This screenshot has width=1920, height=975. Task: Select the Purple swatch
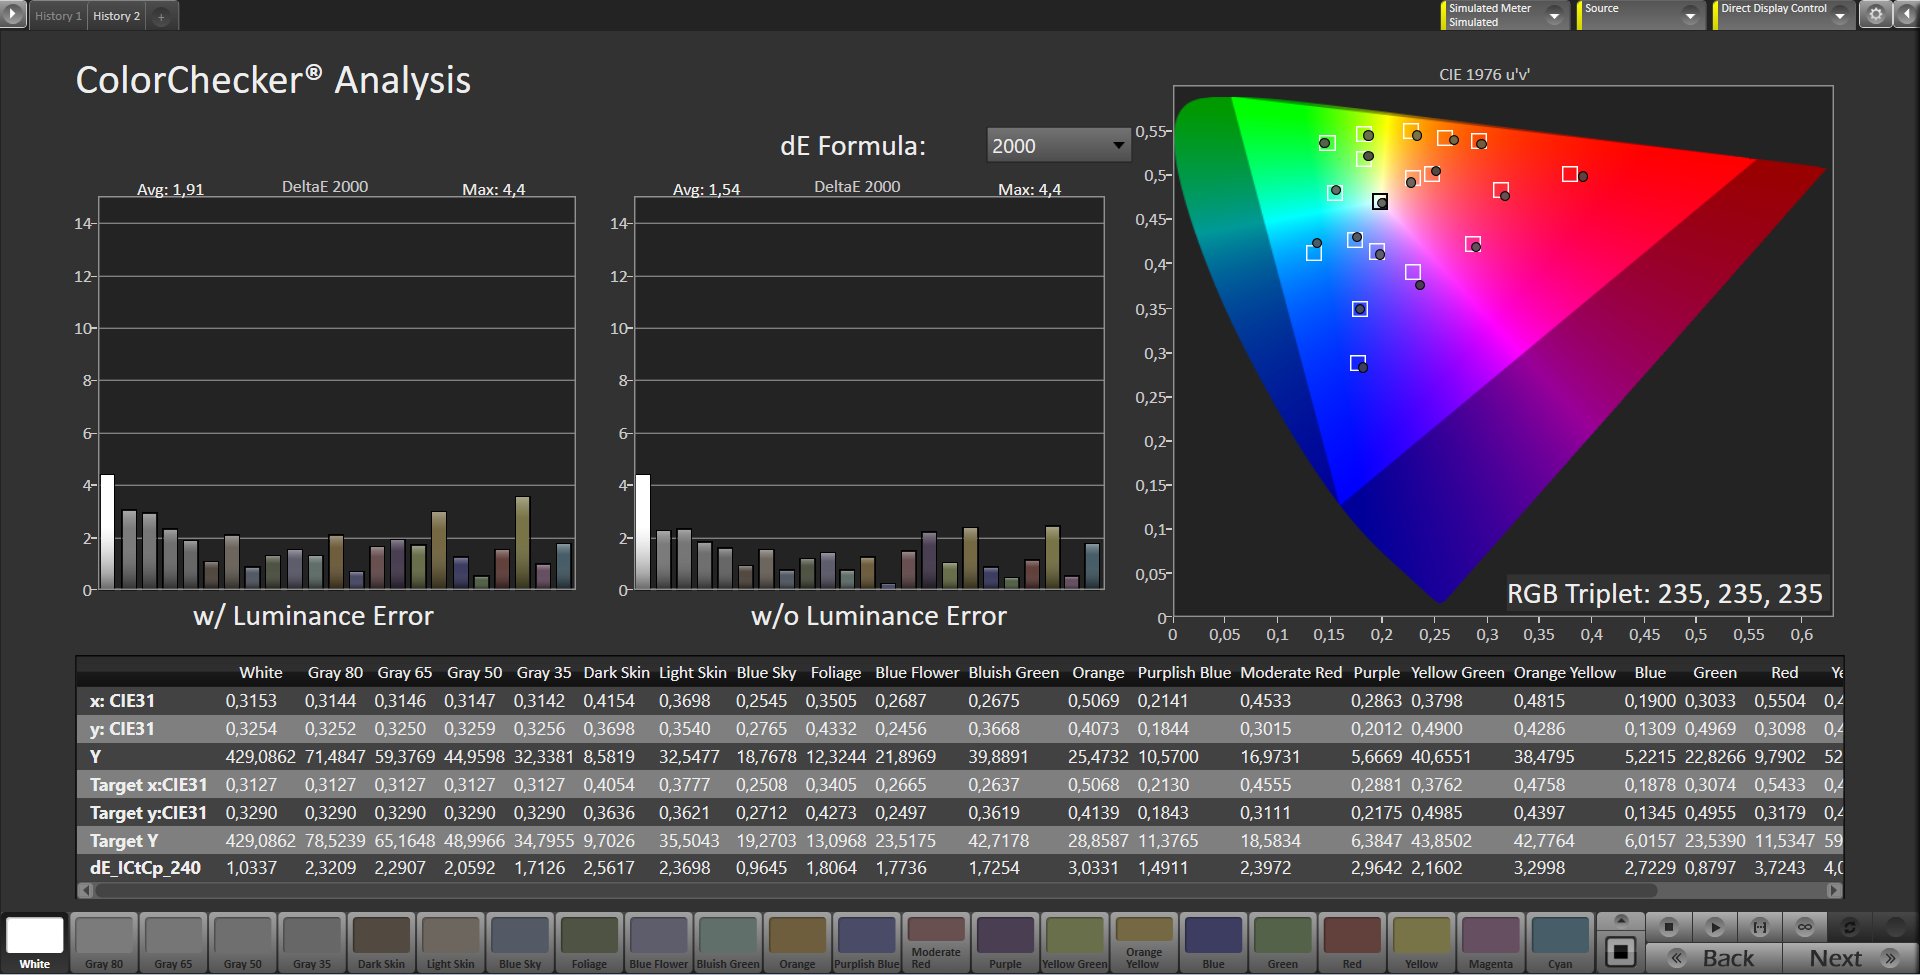coord(1005,942)
